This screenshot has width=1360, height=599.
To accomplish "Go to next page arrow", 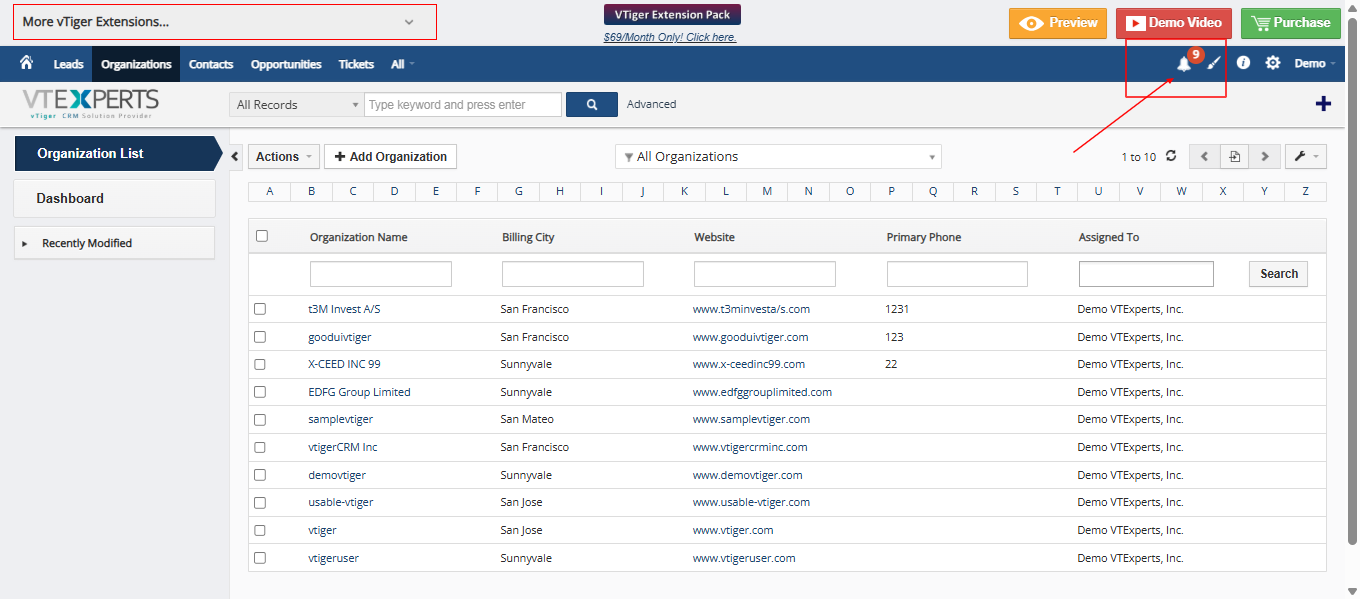I will tap(1264, 156).
